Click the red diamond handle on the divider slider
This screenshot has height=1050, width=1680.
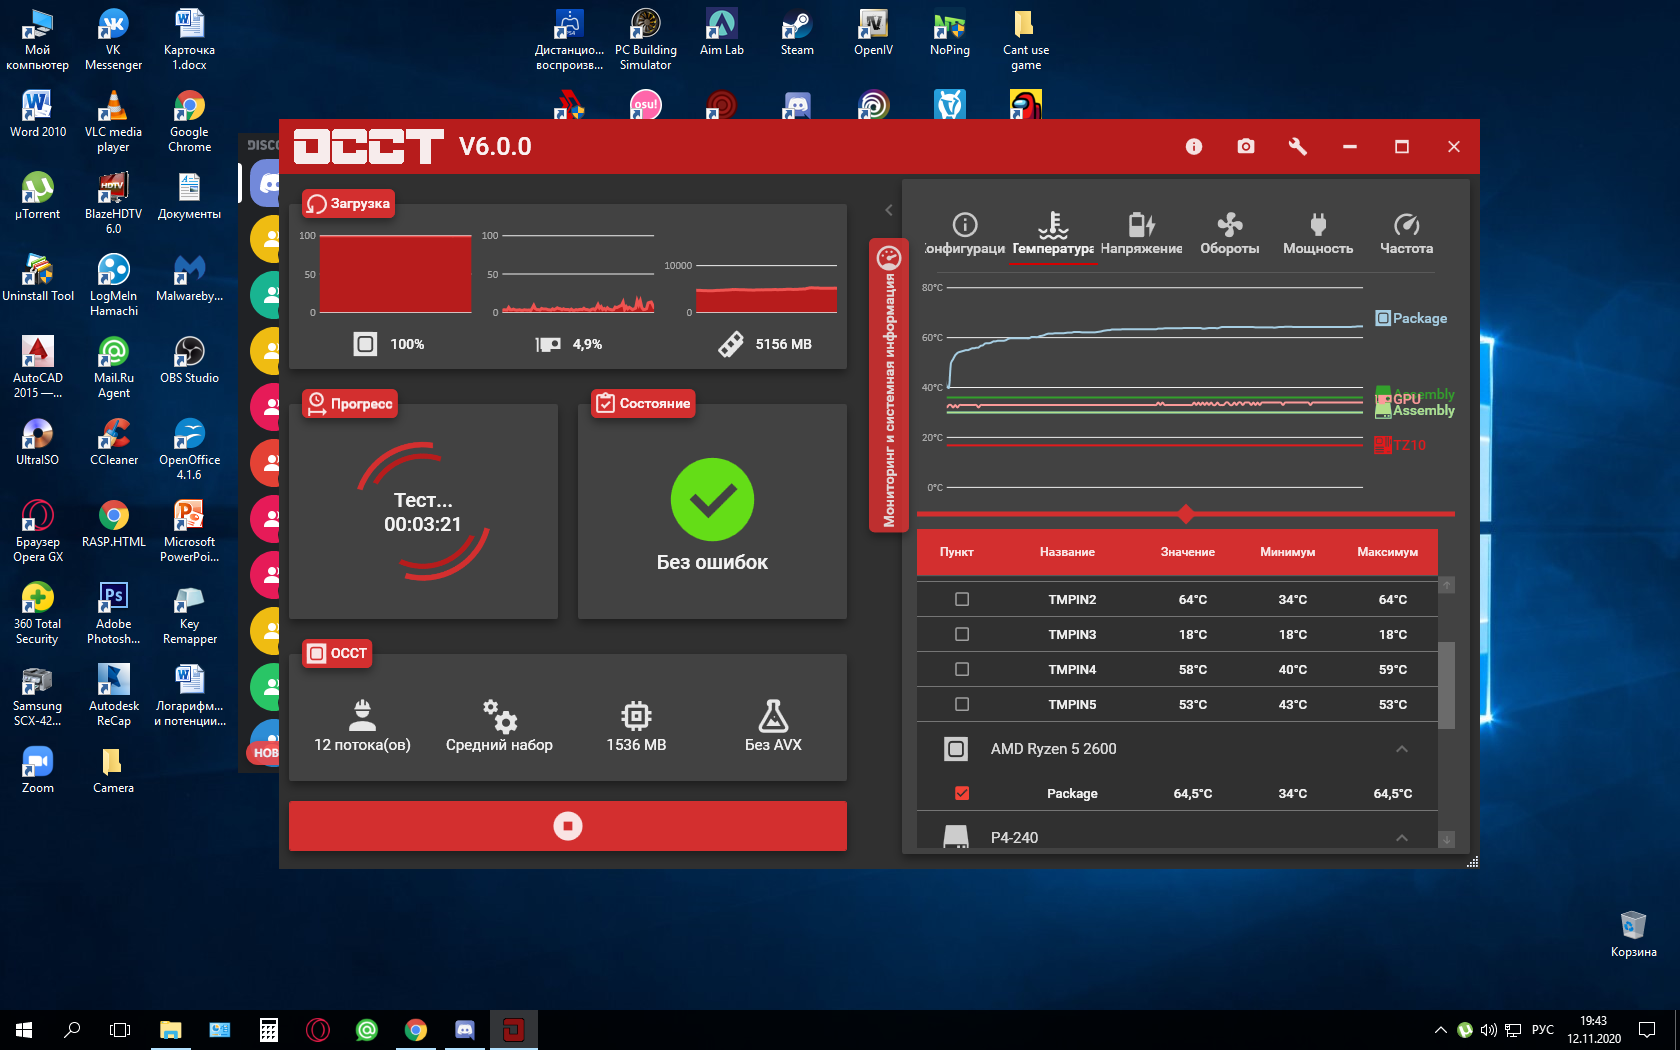tap(1186, 514)
